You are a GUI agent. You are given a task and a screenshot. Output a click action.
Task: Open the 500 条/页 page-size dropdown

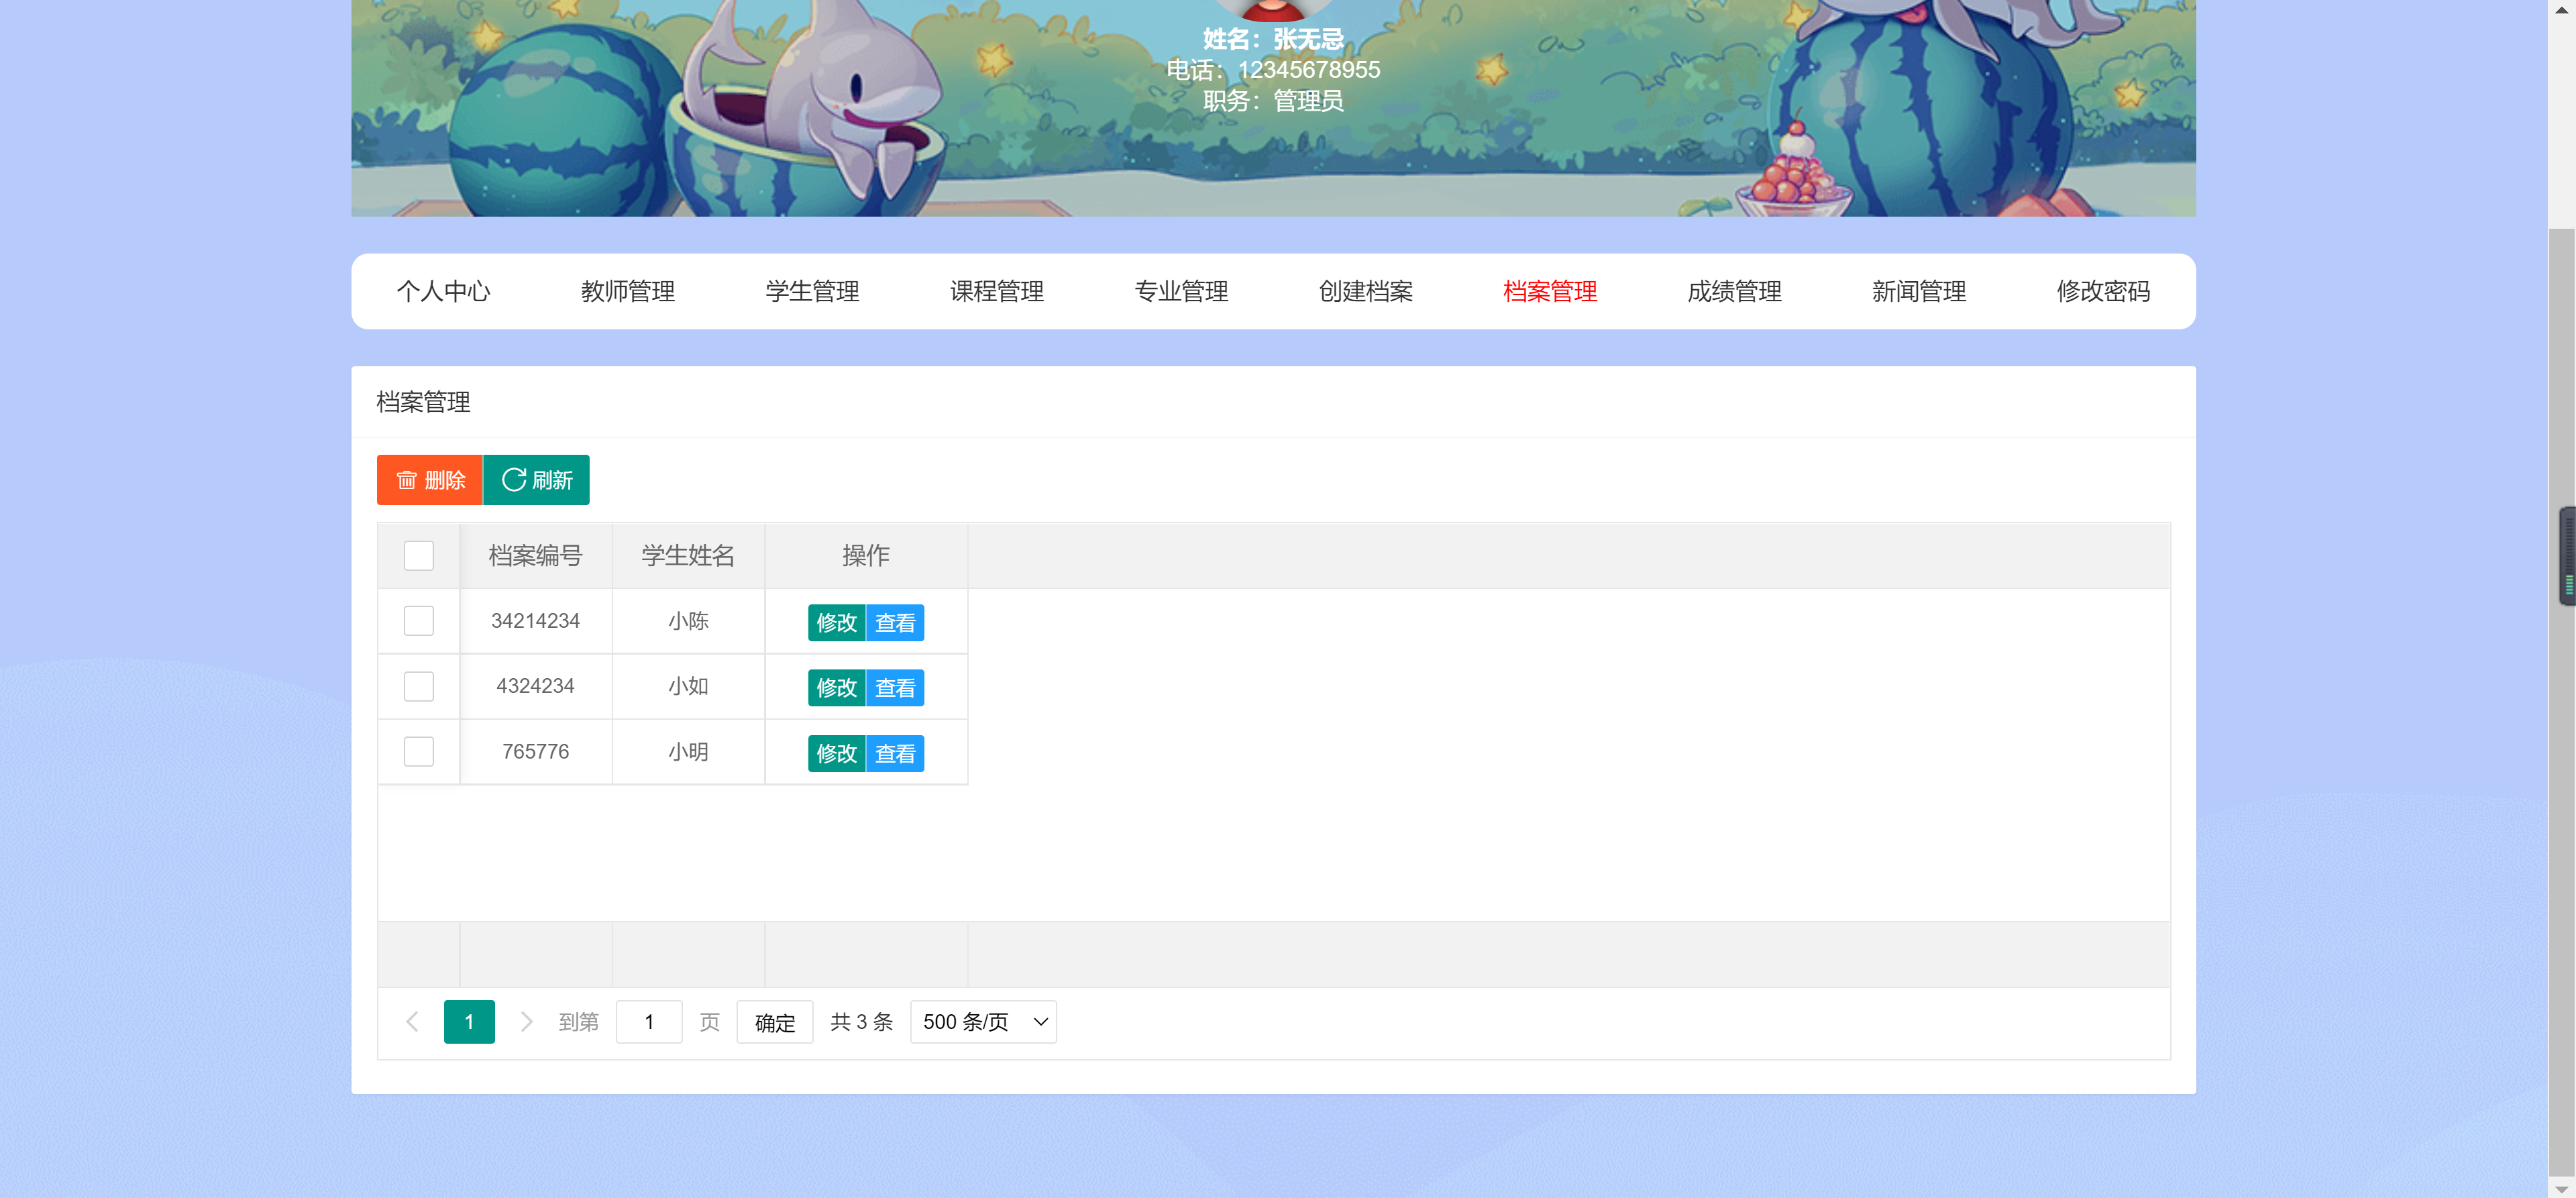pyautogui.click(x=982, y=1021)
